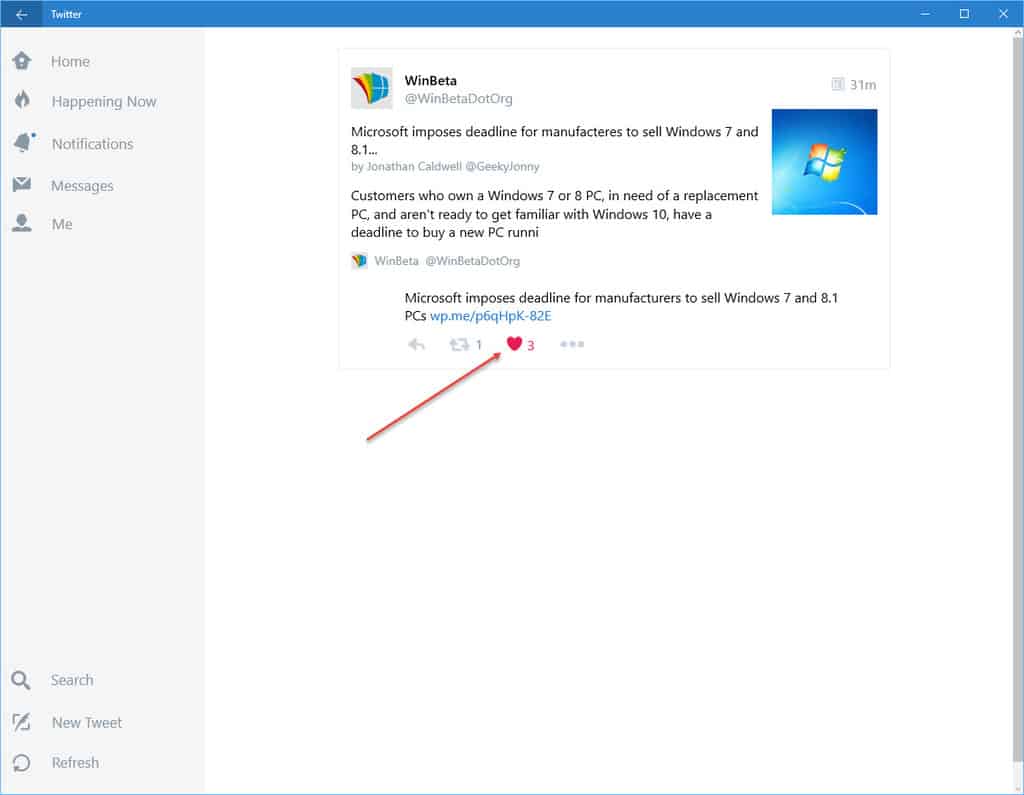Screen dimensions: 1024x795
Task: Click the Happening Now flame icon
Action: coord(22,101)
